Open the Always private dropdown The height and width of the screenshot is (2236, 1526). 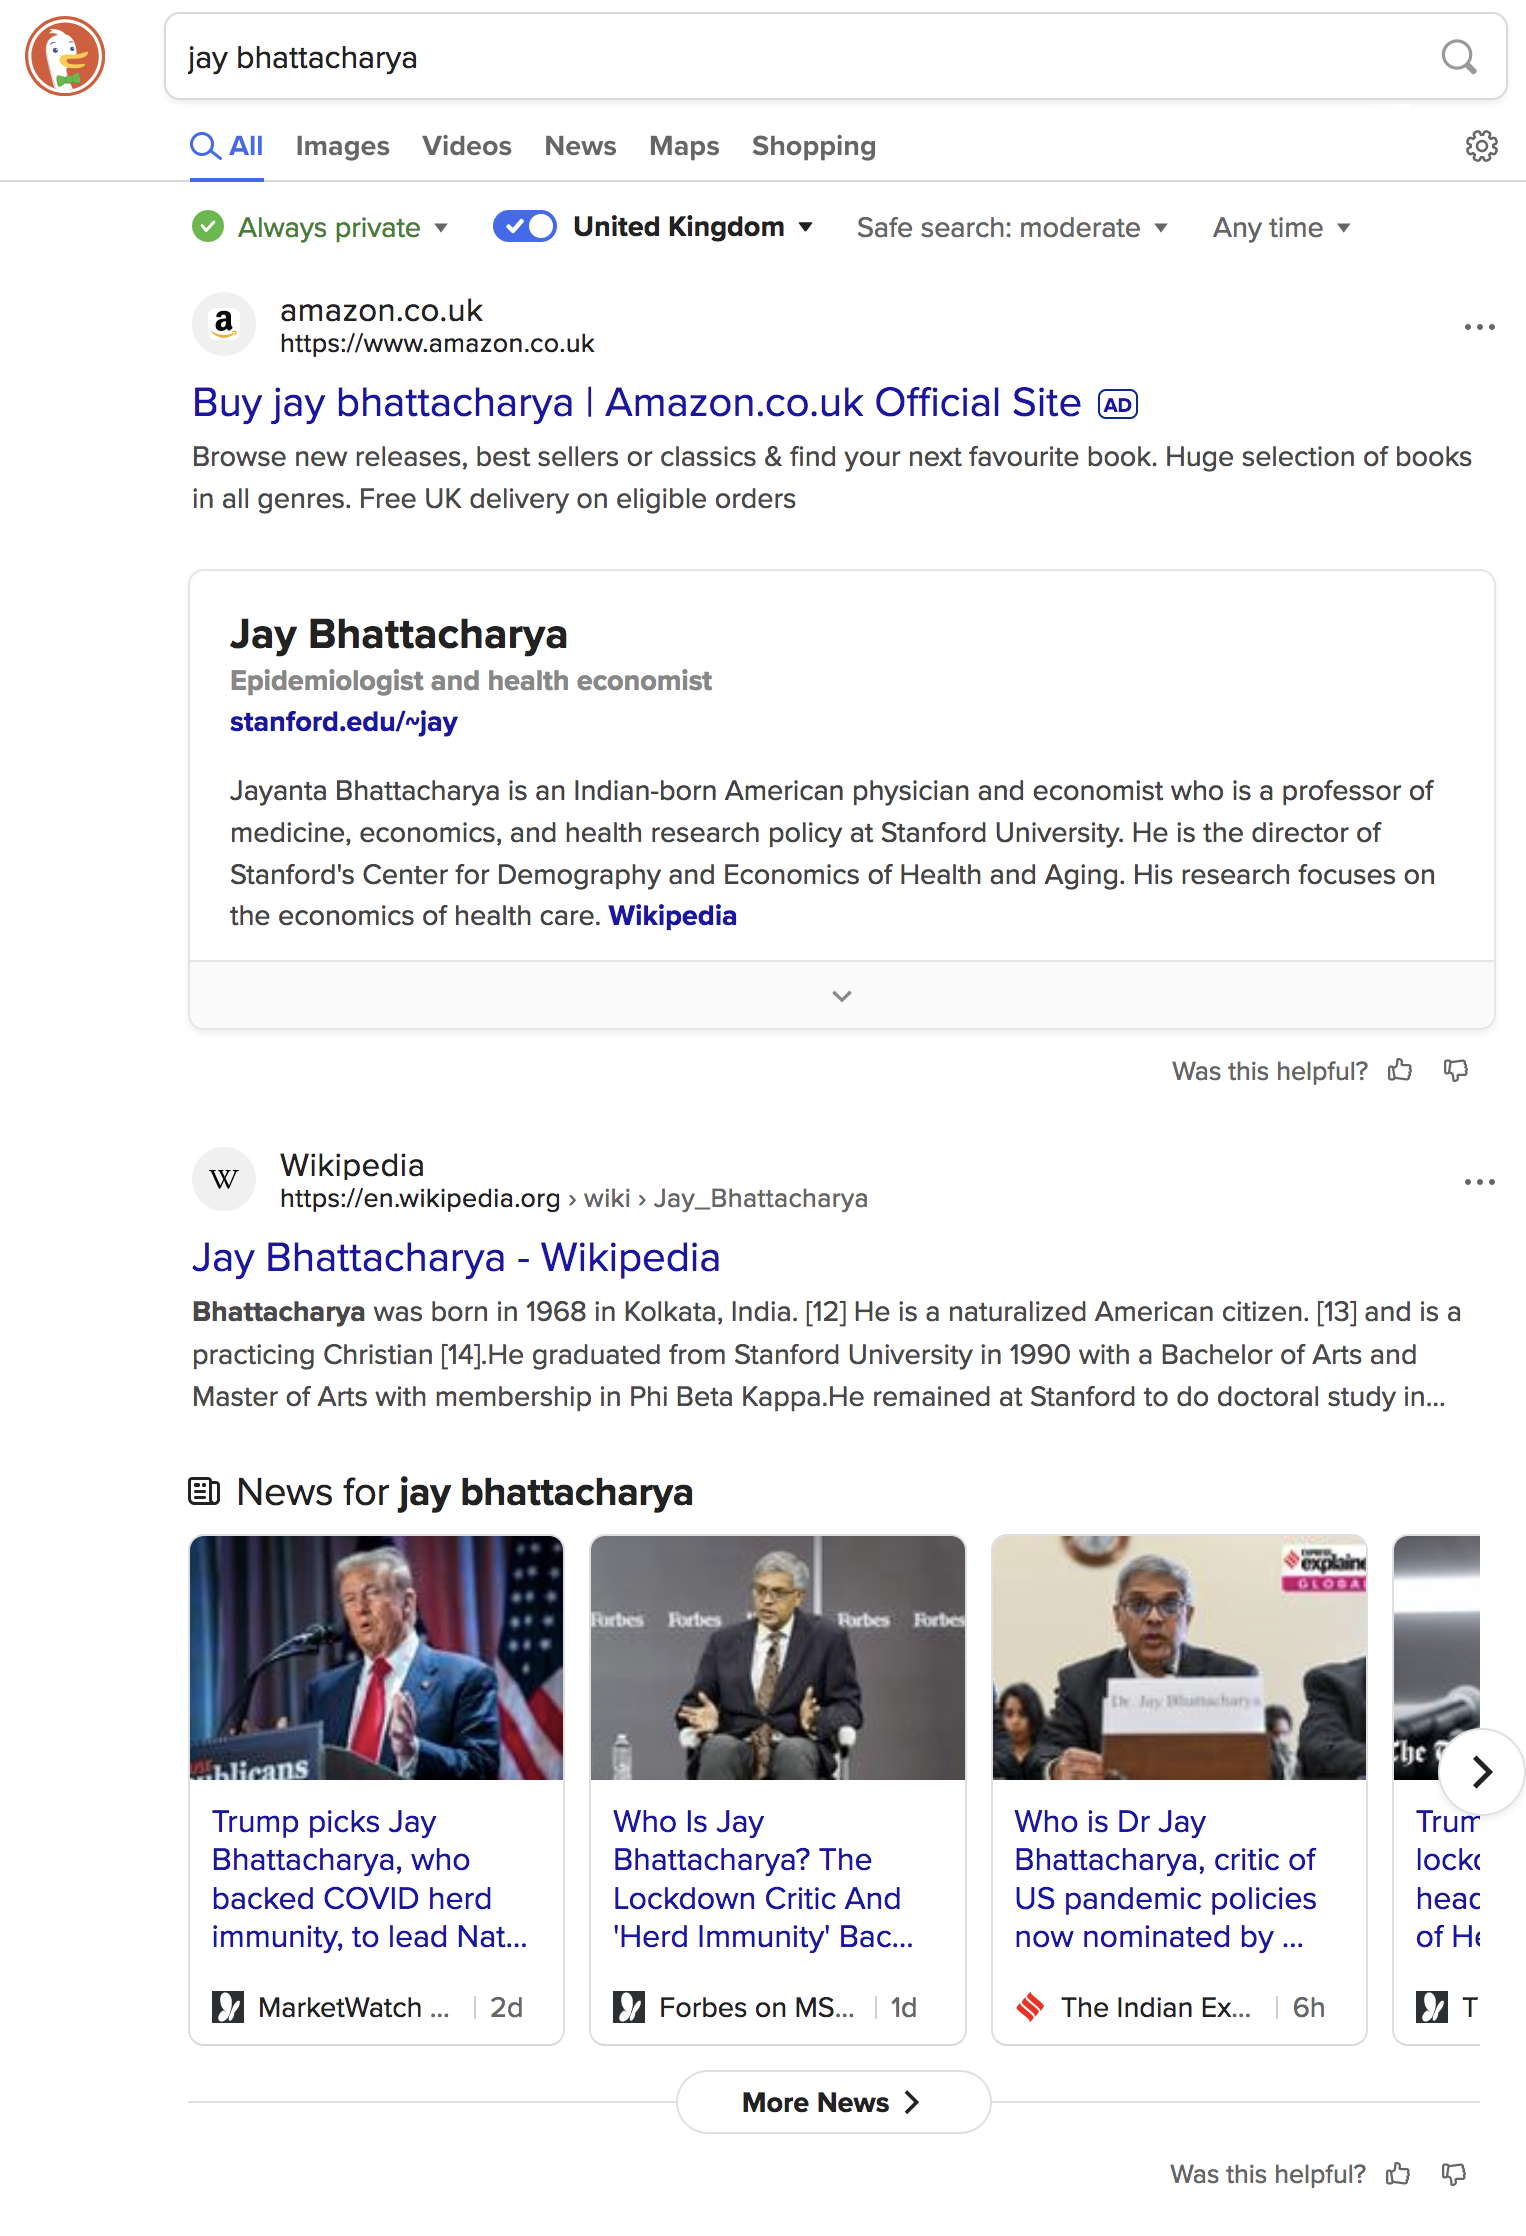point(320,228)
